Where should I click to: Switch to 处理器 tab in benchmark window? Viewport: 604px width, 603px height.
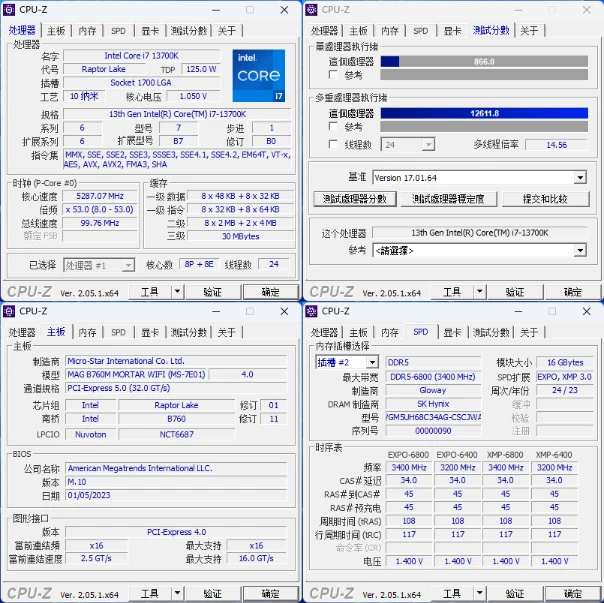(x=324, y=31)
